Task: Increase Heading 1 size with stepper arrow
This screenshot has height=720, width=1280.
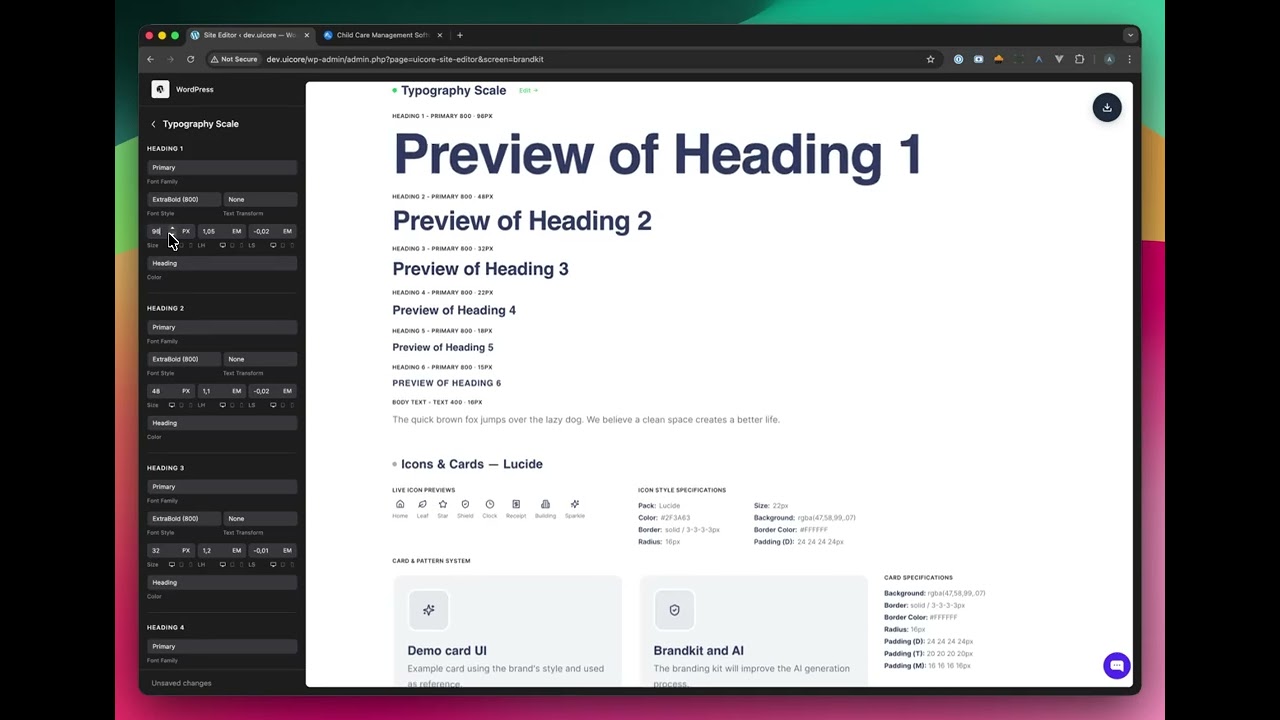Action: [172, 228]
